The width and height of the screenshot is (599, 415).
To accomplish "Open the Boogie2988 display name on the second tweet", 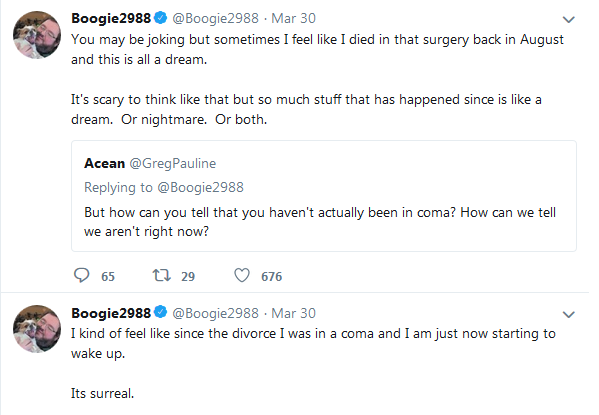I will 111,313.
